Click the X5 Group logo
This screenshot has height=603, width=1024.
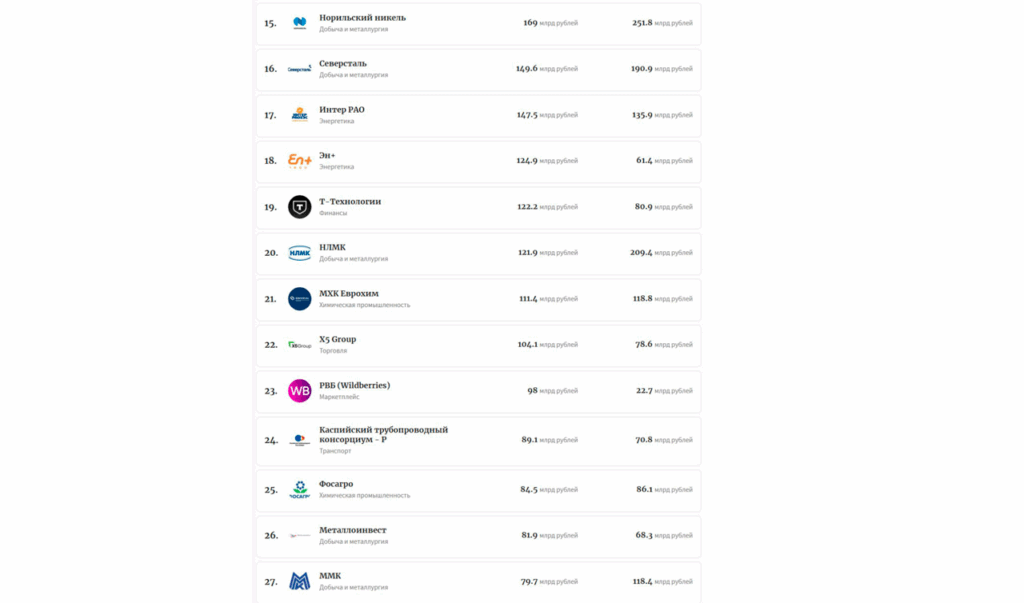(299, 345)
